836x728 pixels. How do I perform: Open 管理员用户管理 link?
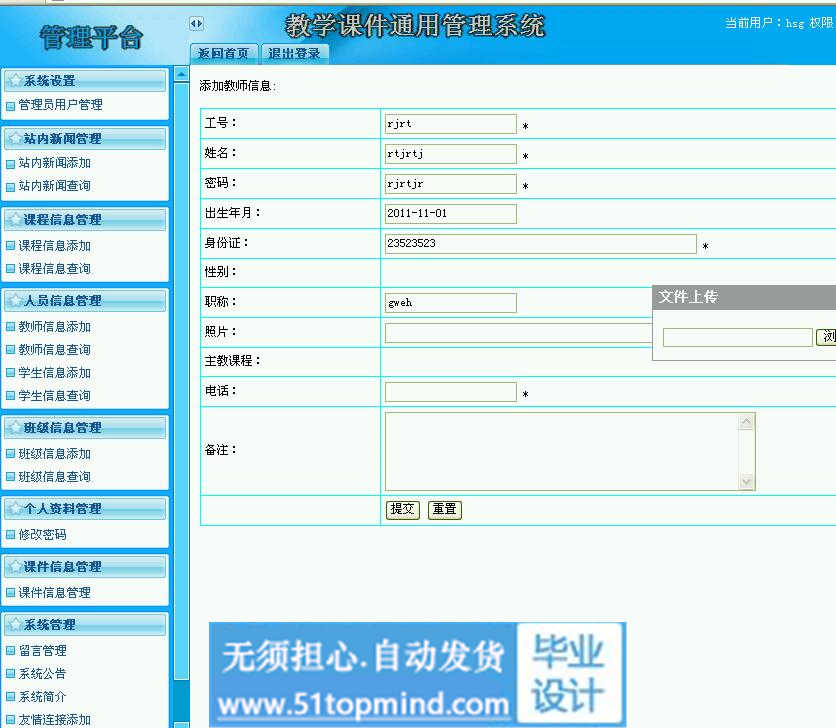click(x=61, y=105)
